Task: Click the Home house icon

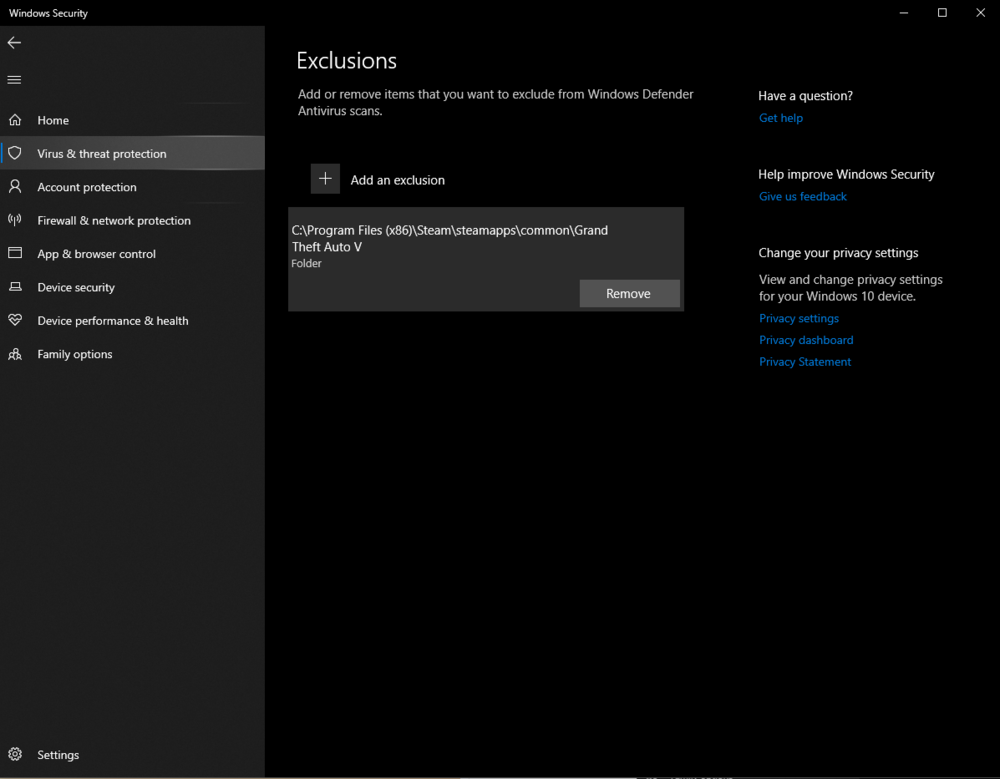Action: pyautogui.click(x=15, y=120)
